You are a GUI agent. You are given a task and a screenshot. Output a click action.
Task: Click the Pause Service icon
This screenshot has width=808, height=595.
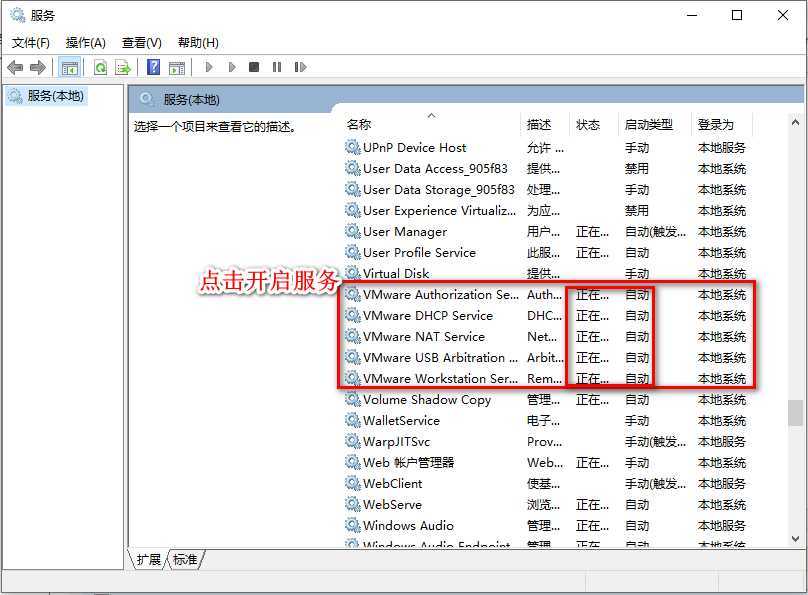(277, 67)
